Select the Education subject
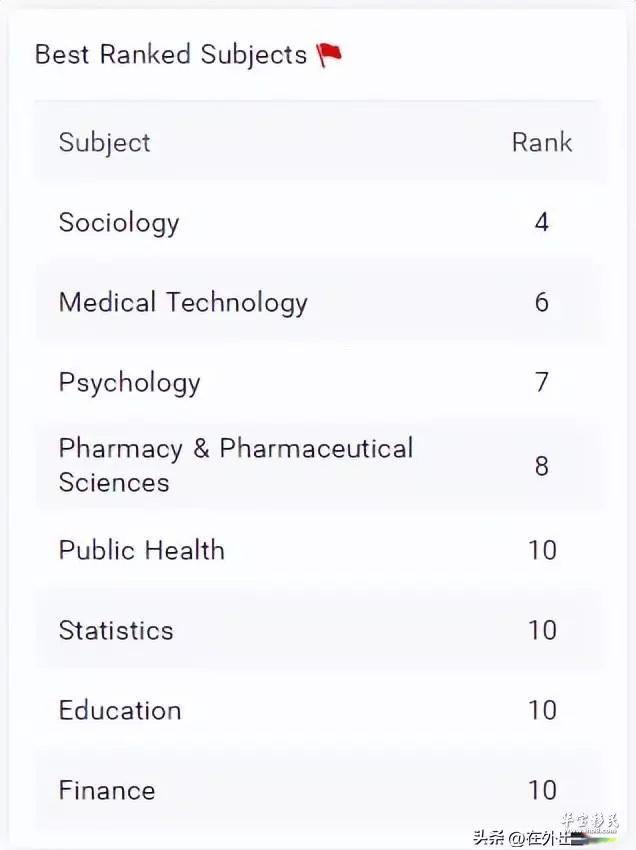This screenshot has height=850, width=636. point(120,711)
